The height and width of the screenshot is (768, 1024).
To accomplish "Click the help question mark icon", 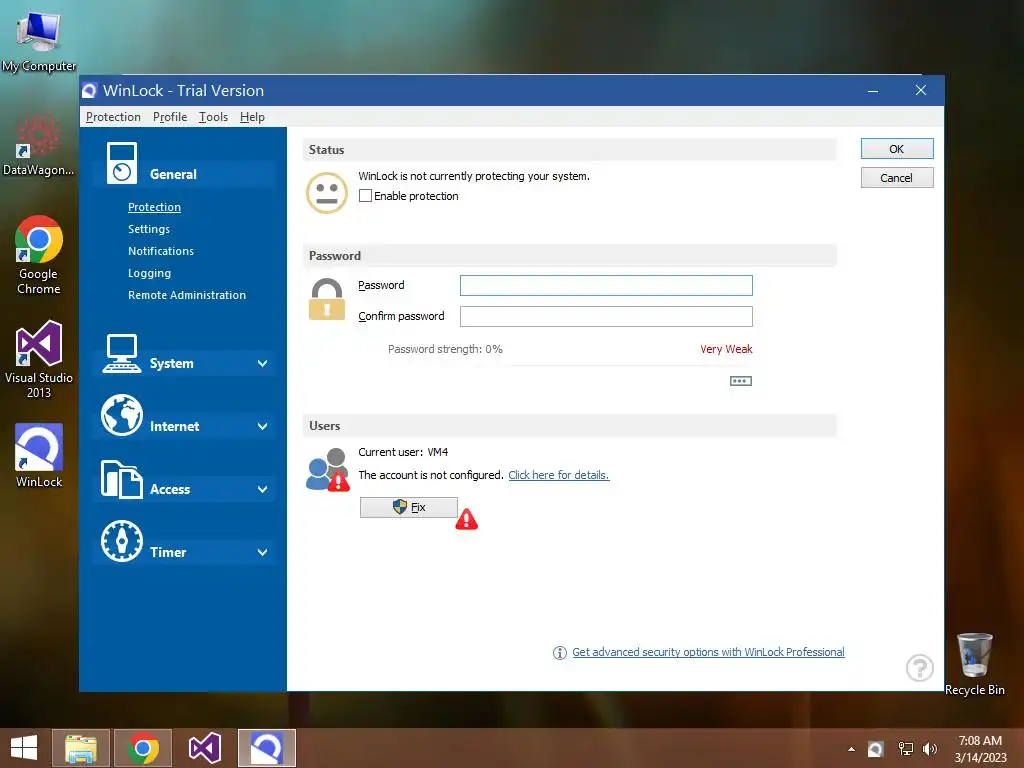I will coord(920,667).
